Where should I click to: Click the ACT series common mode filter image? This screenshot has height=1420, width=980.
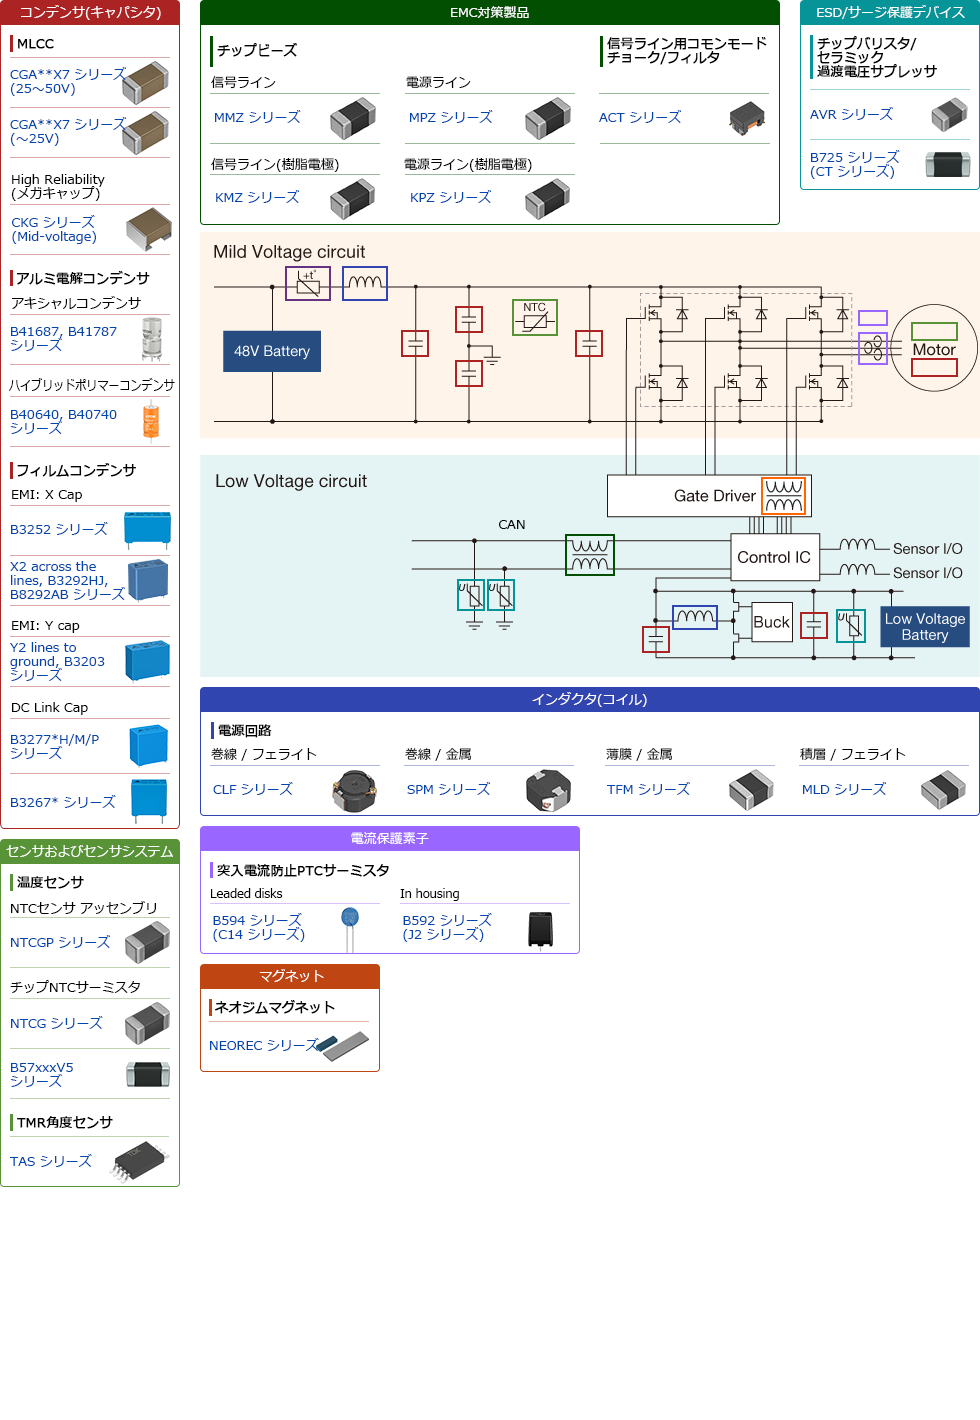747,118
